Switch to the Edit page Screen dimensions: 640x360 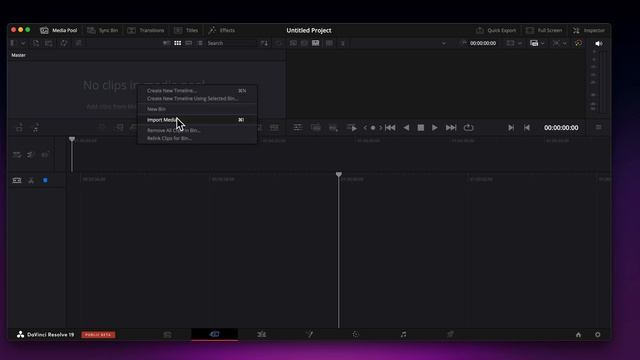[x=262, y=334]
